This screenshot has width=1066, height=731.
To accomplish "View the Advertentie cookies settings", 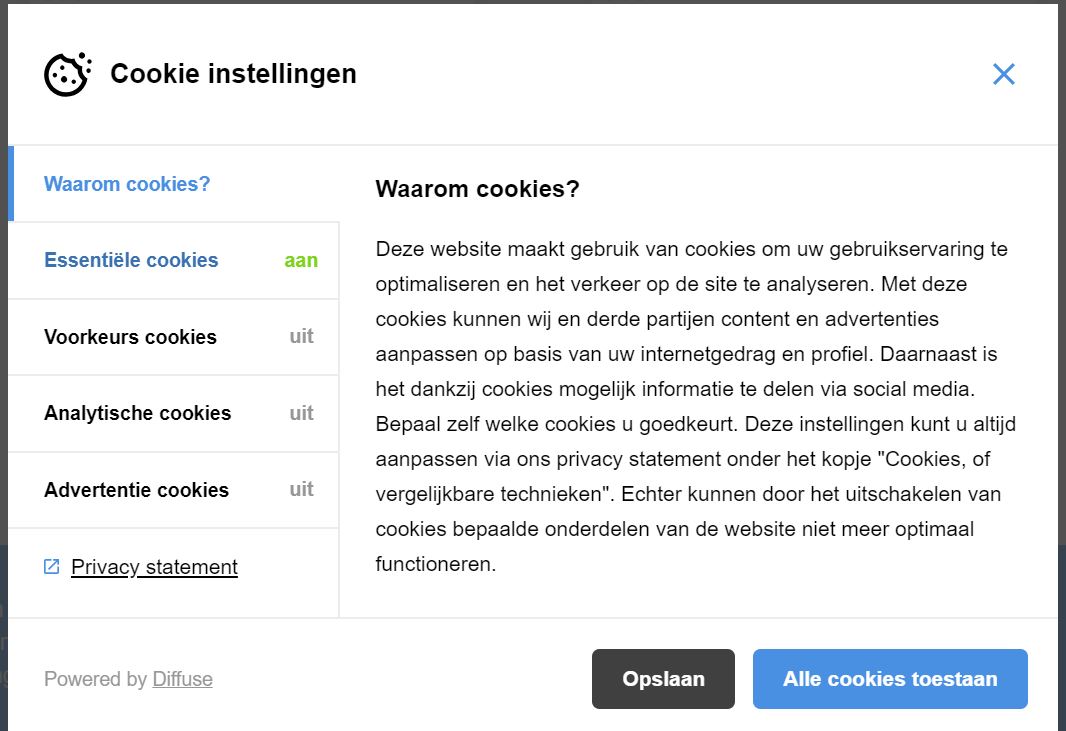I will (x=135, y=490).
